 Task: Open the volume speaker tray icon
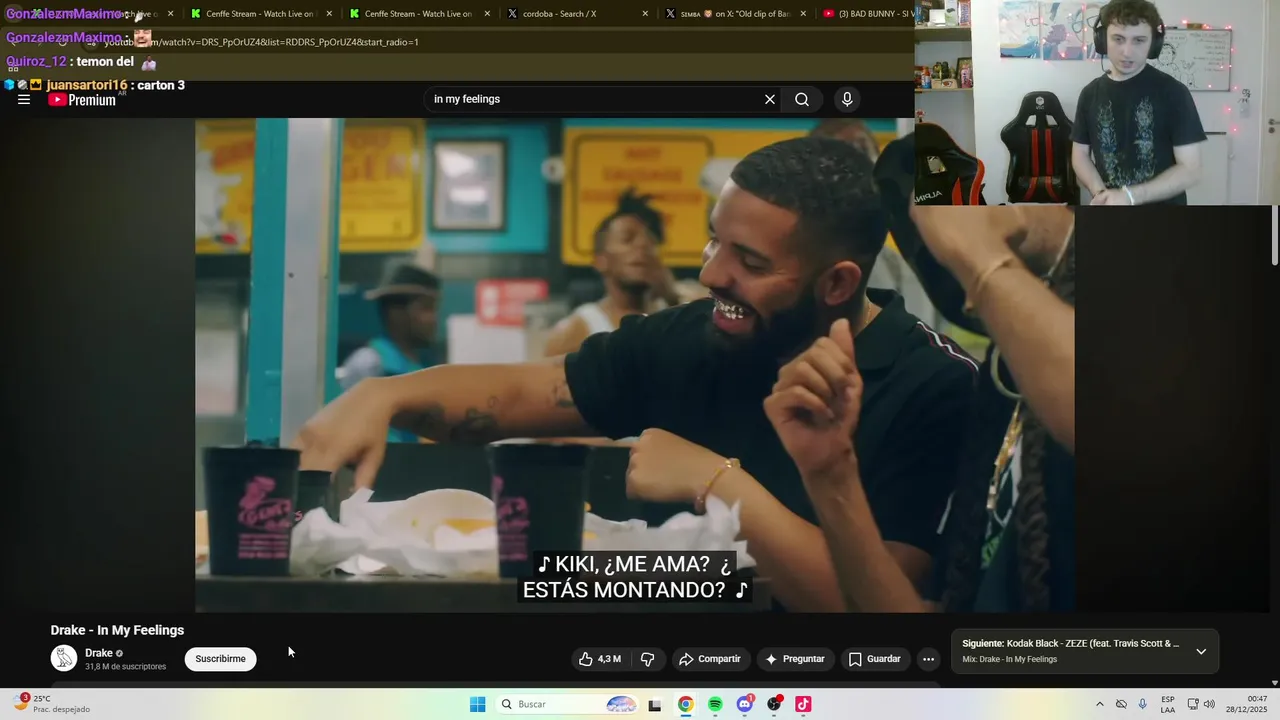pos(1209,704)
